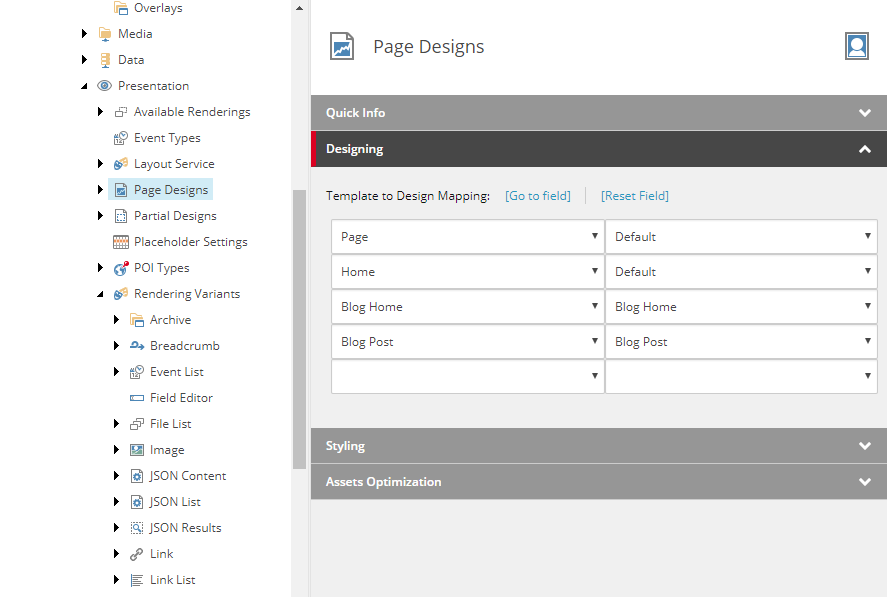Click the Page Designs tree icon

(x=120, y=190)
